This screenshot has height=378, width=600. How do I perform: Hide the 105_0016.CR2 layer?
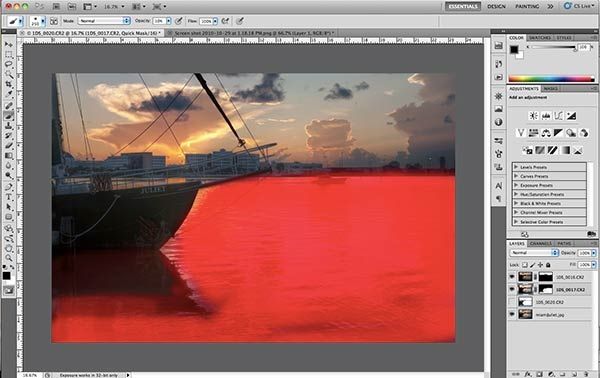click(x=512, y=277)
